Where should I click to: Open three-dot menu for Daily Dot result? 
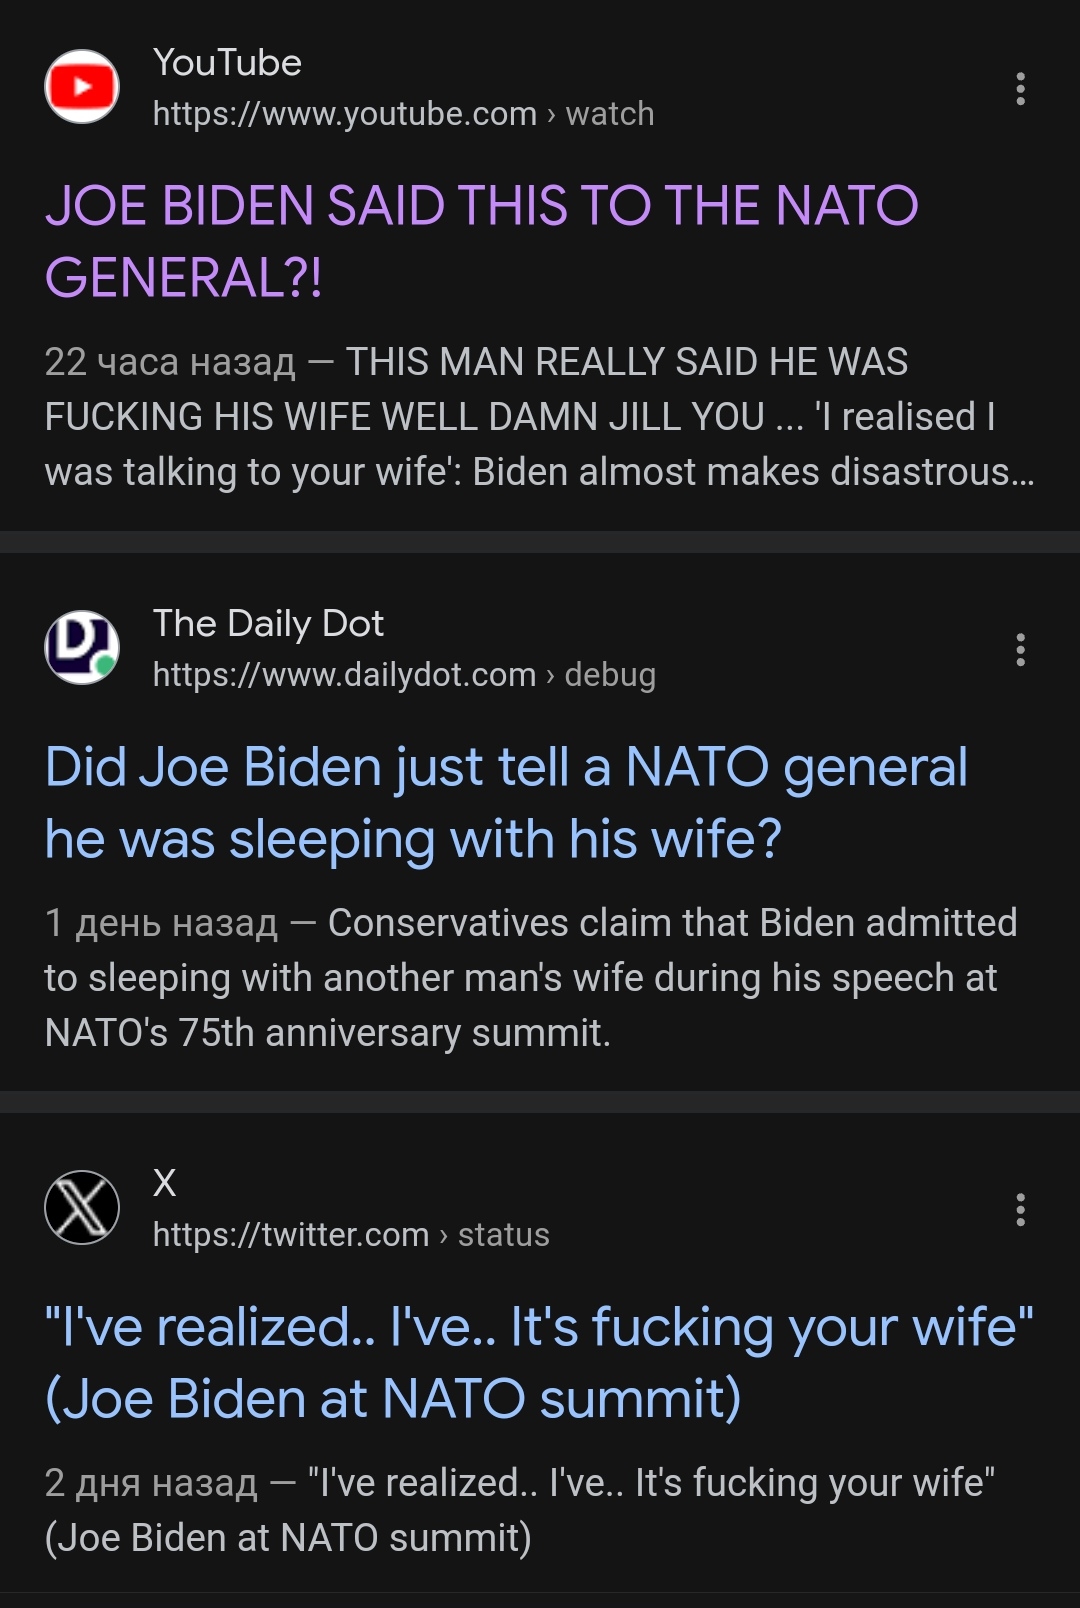pyautogui.click(x=1020, y=650)
